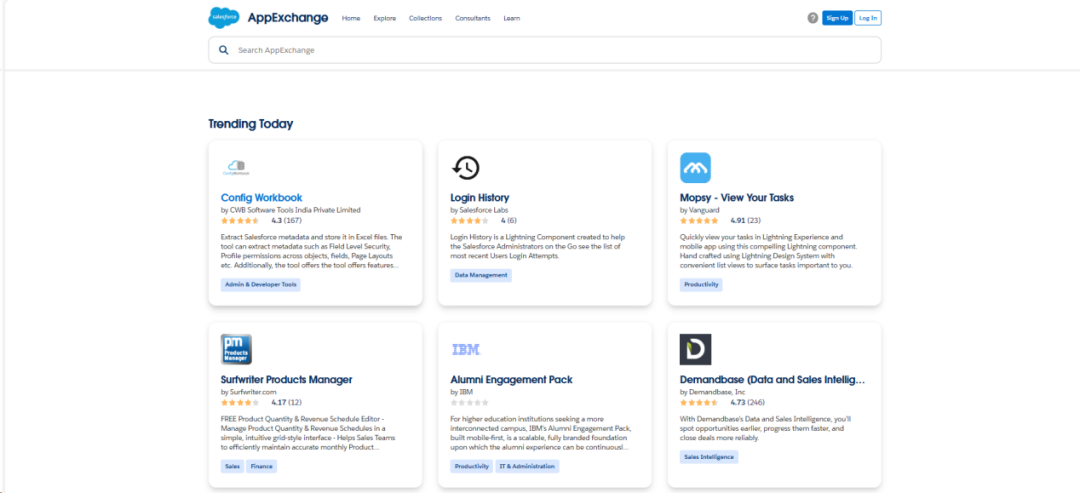Screen dimensions: 1080x493
Task: Select the Admin & Developer Tools tag
Action: point(261,284)
